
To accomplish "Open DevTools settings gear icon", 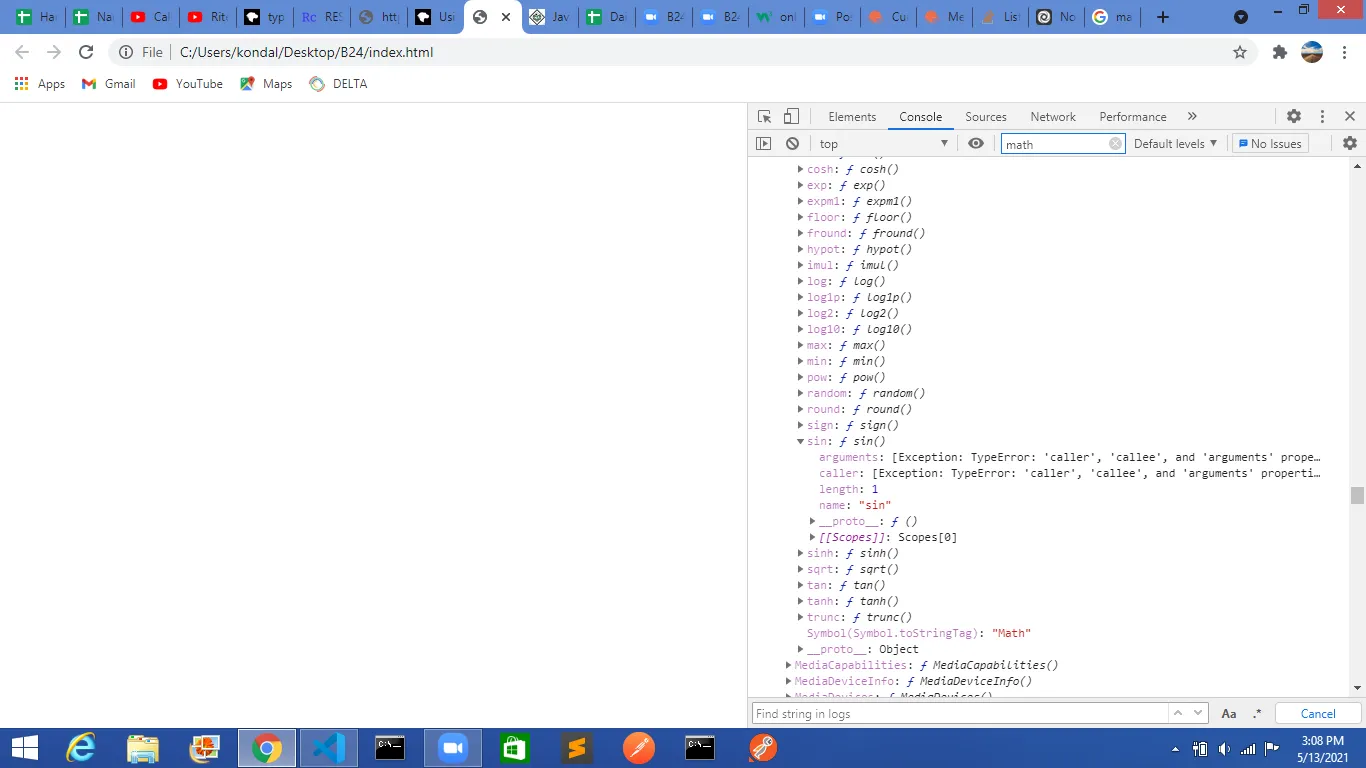I will pyautogui.click(x=1293, y=116).
